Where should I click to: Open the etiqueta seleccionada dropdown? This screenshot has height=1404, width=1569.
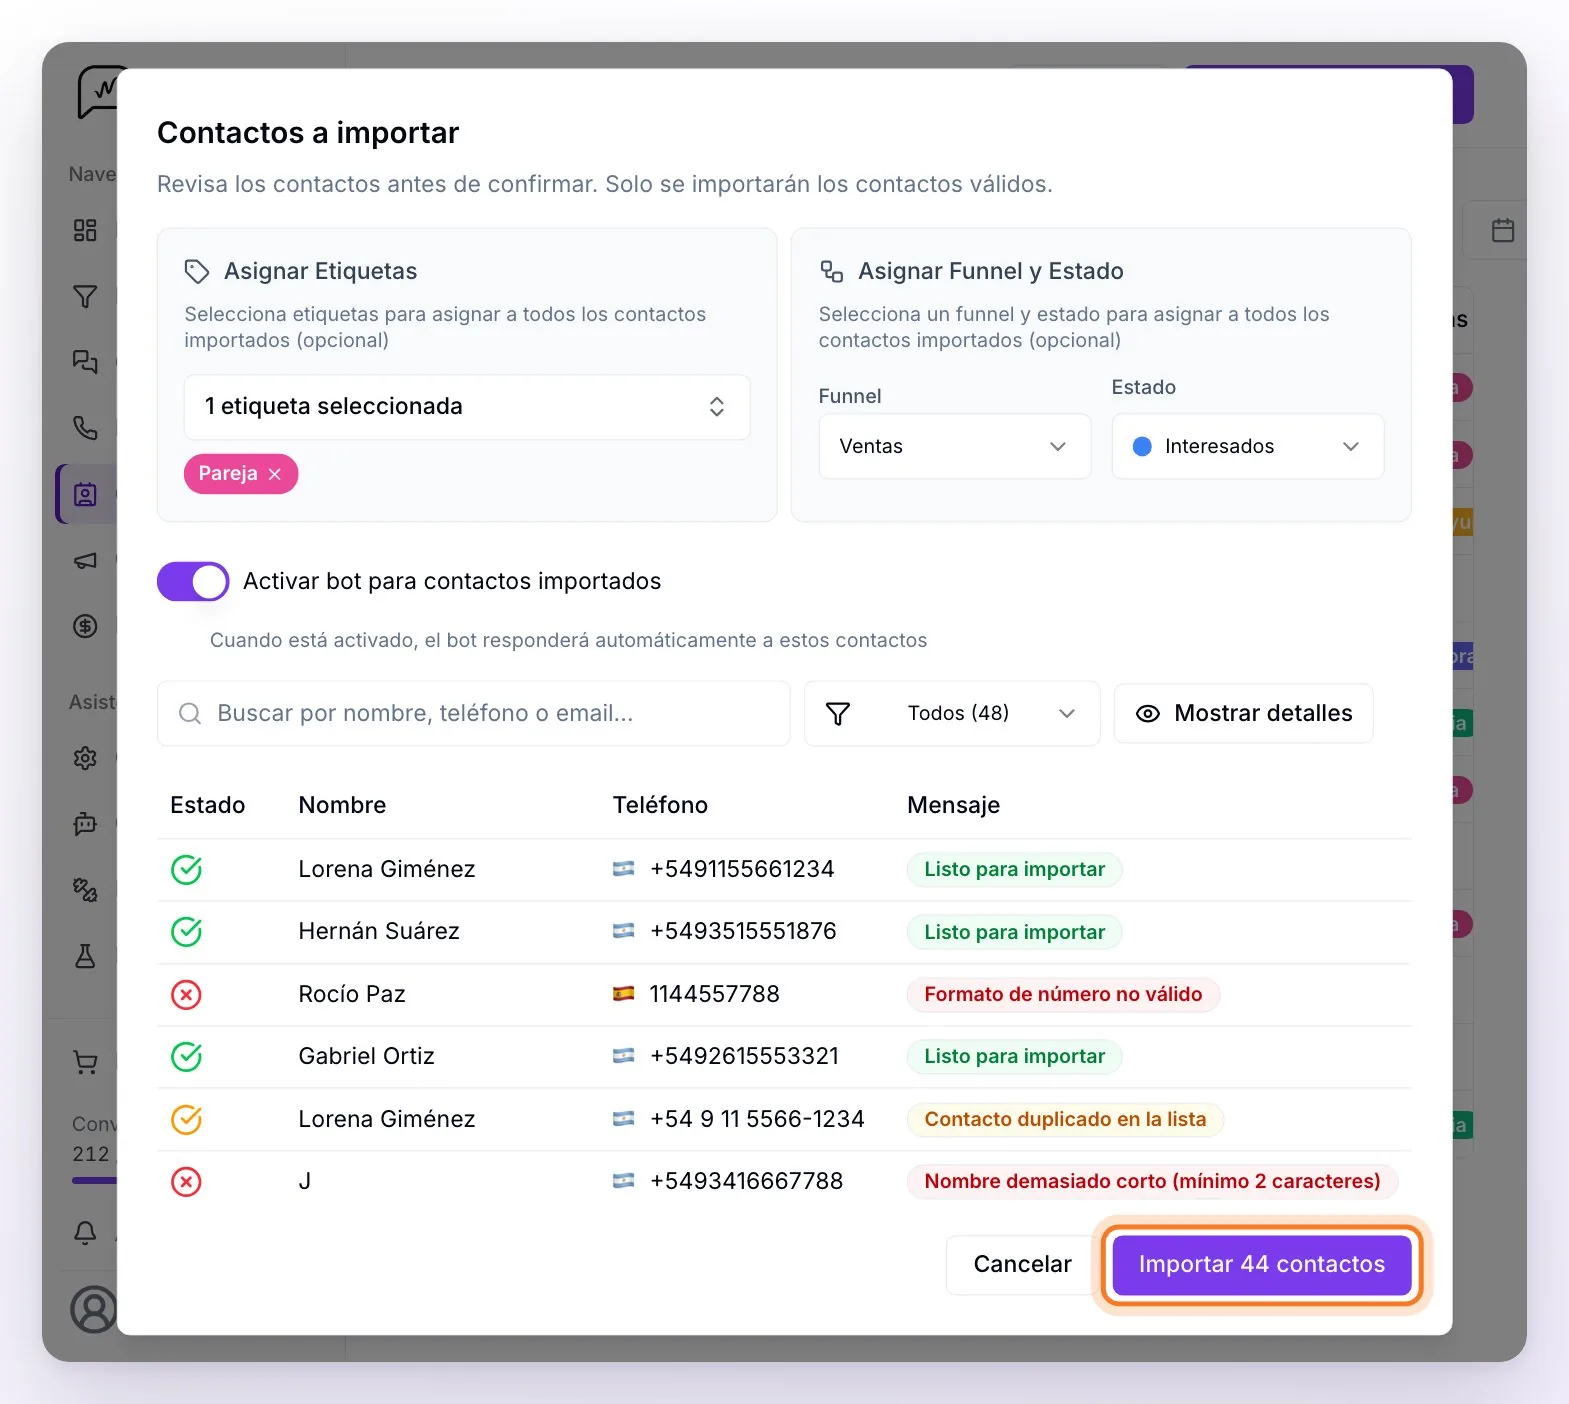[x=467, y=406]
